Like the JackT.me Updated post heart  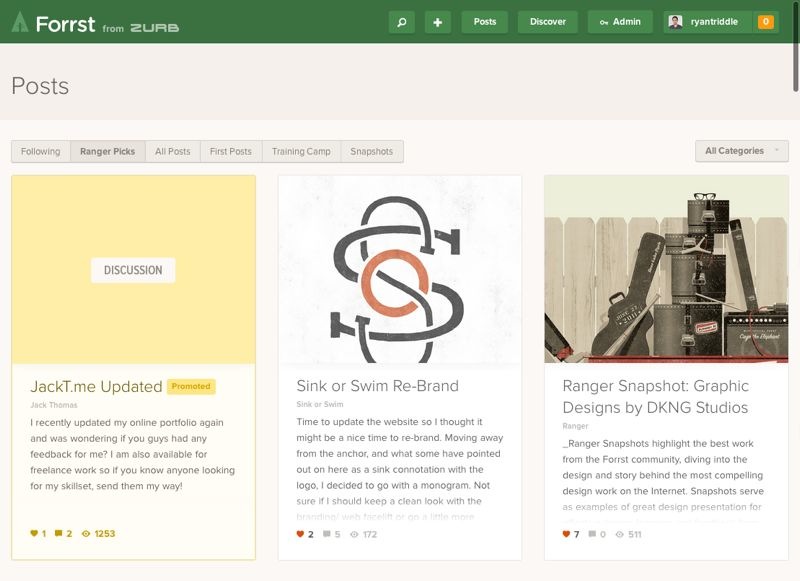click(x=34, y=534)
